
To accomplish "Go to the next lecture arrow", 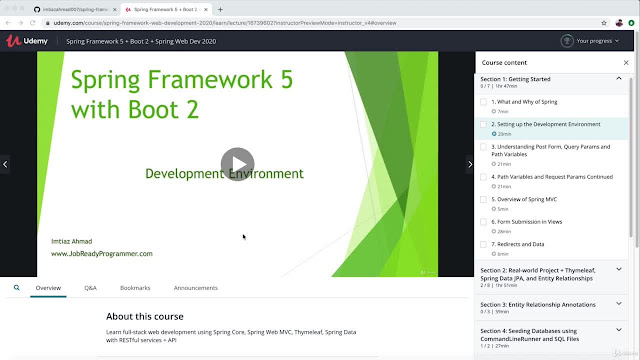I will coord(470,164).
